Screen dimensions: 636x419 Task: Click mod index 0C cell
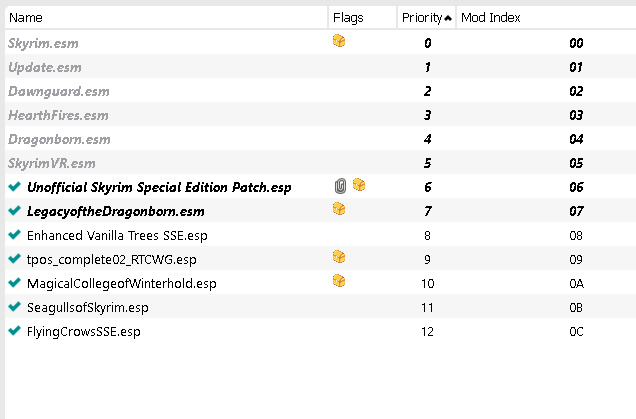click(x=576, y=331)
